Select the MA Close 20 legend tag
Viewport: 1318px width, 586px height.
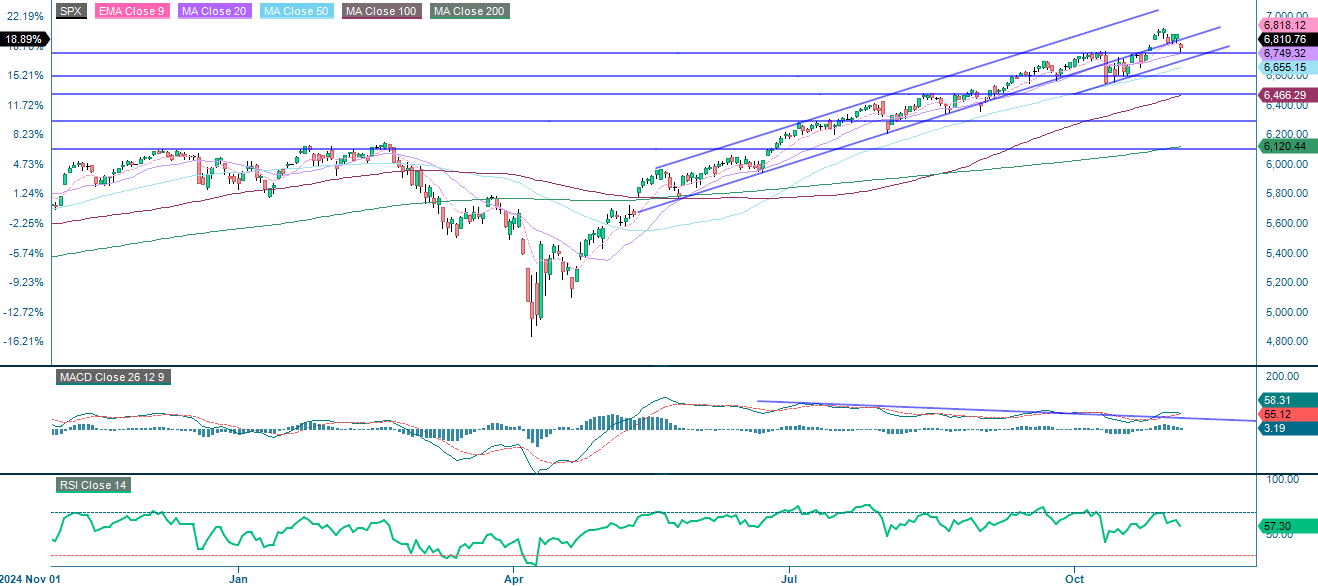point(212,11)
